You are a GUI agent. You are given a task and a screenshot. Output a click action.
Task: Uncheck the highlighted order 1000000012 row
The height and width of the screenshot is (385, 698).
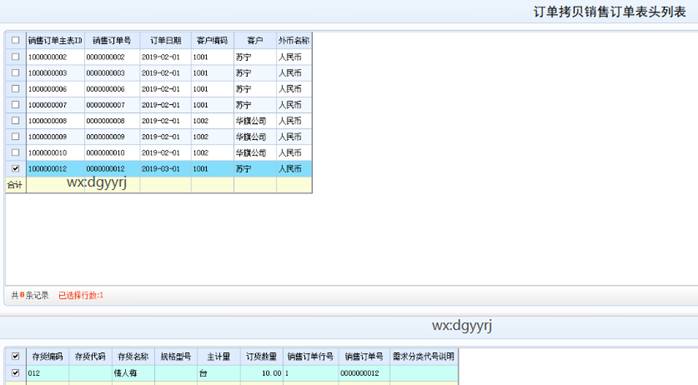pyautogui.click(x=16, y=169)
